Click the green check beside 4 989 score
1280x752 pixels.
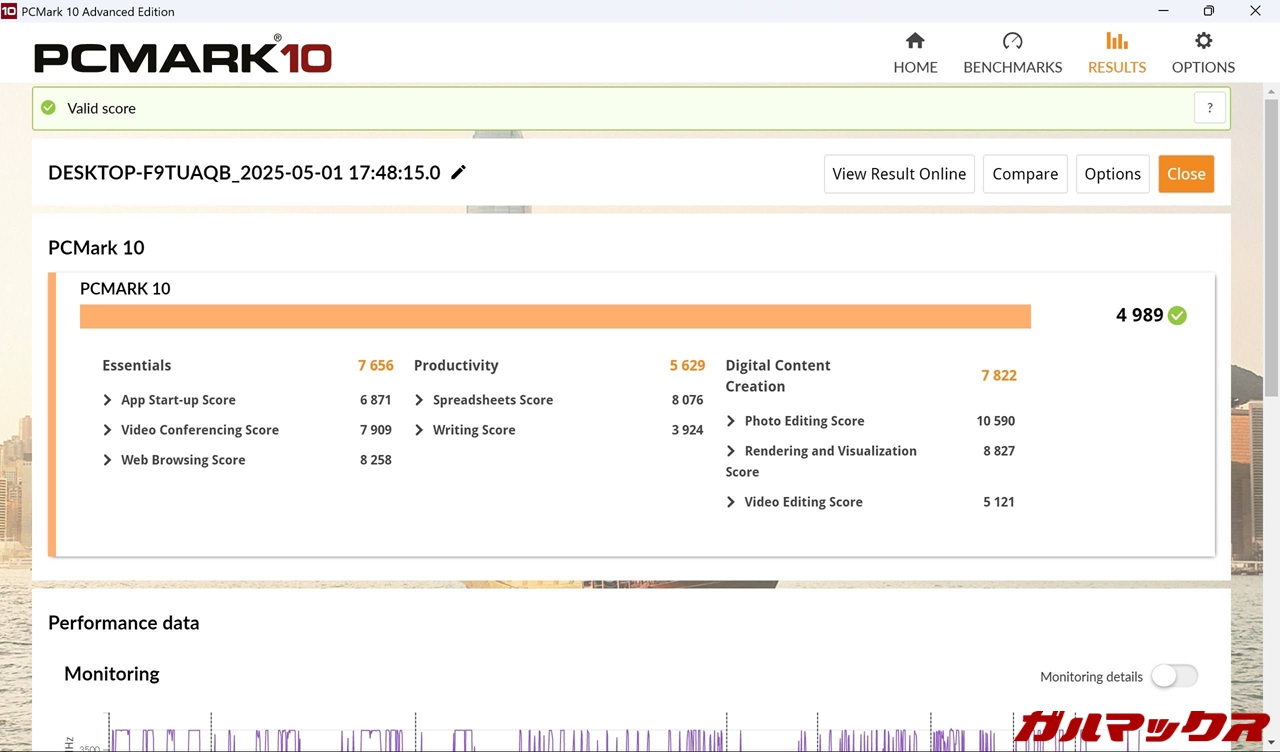(x=1178, y=316)
